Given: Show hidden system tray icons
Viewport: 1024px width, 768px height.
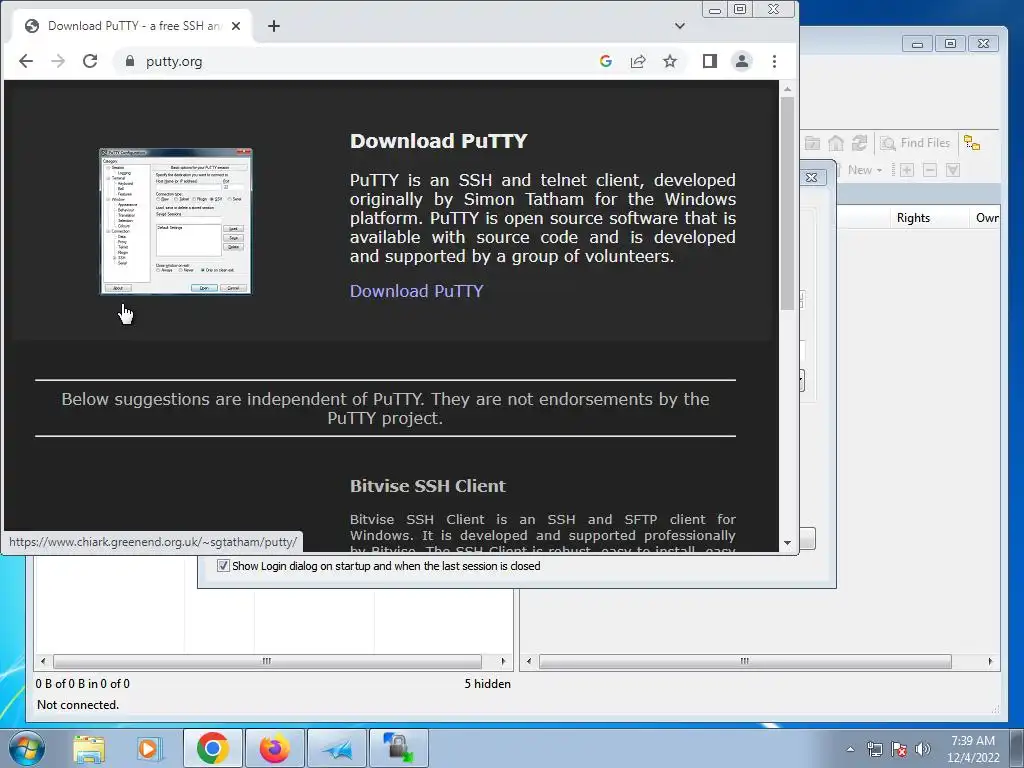Looking at the screenshot, I should tap(850, 749).
